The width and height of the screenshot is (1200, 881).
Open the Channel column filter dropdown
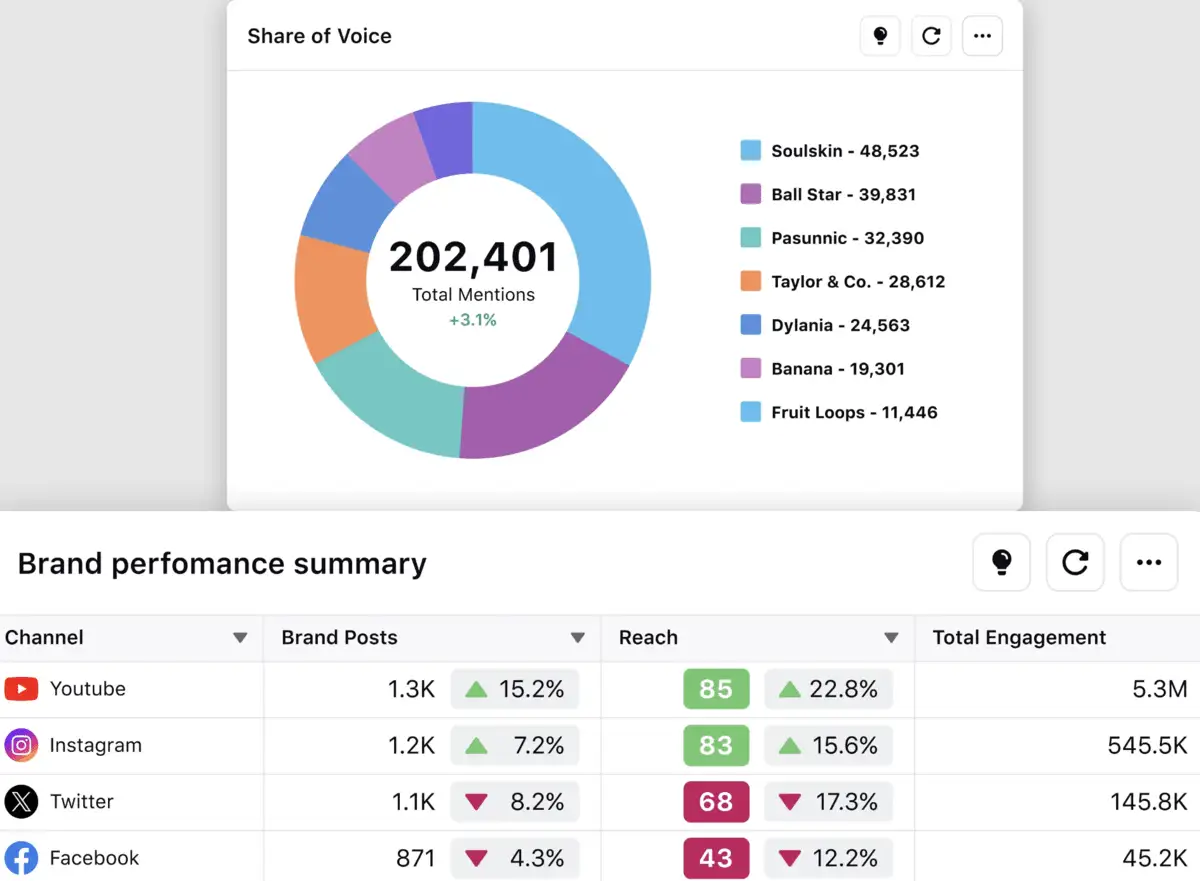click(240, 637)
